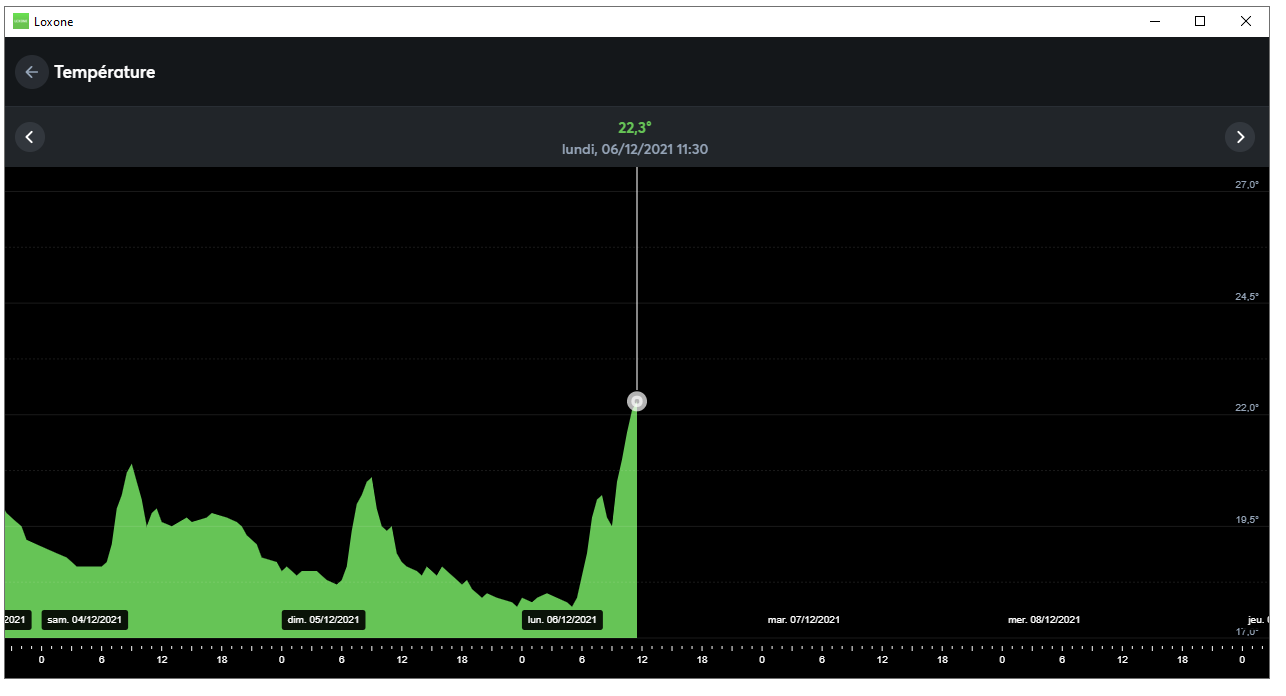Click the 24,5° axis label
The height and width of the screenshot is (696, 1286).
[x=1246, y=297]
